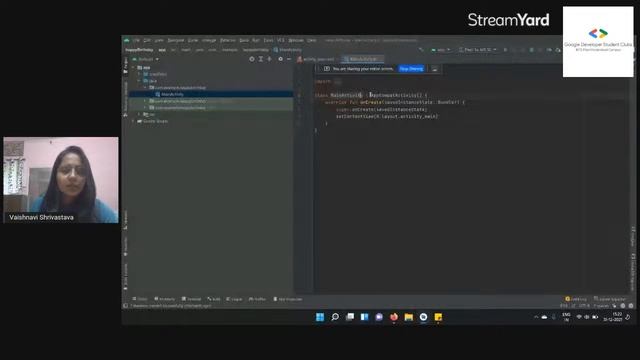Viewport: 640px width, 360px height.
Task: Open the Problems tool window
Action: tap(164, 299)
